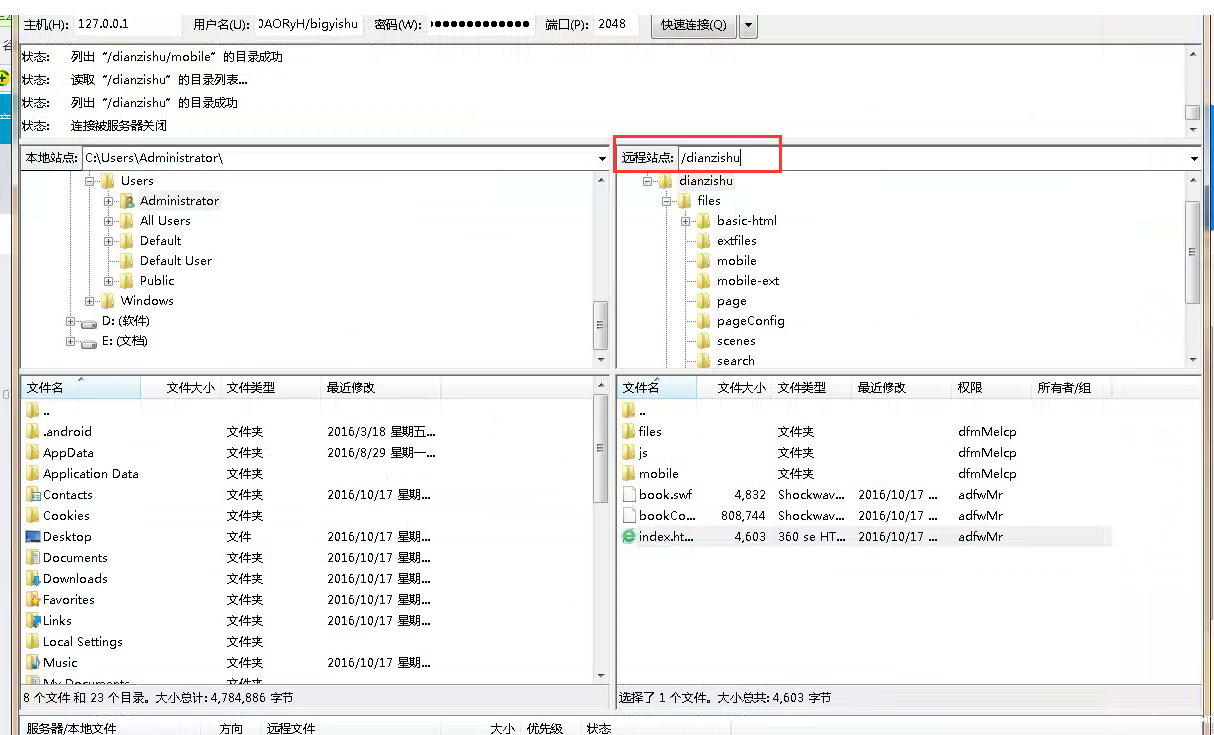Viewport: 1214px width, 735px height.
Task: Select the pageConfig folder in remote tree
Action: click(750, 321)
